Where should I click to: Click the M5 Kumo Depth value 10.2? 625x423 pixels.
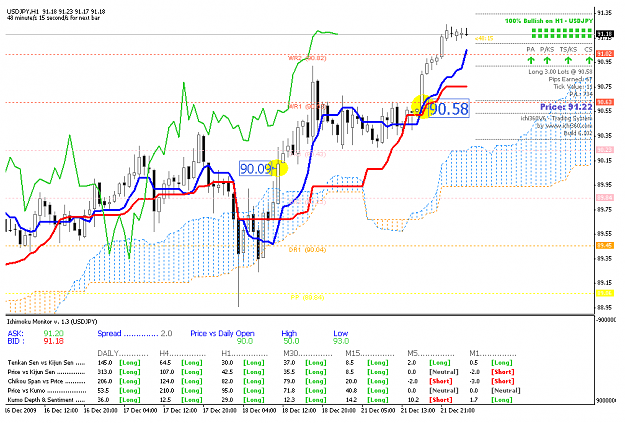click(413, 400)
